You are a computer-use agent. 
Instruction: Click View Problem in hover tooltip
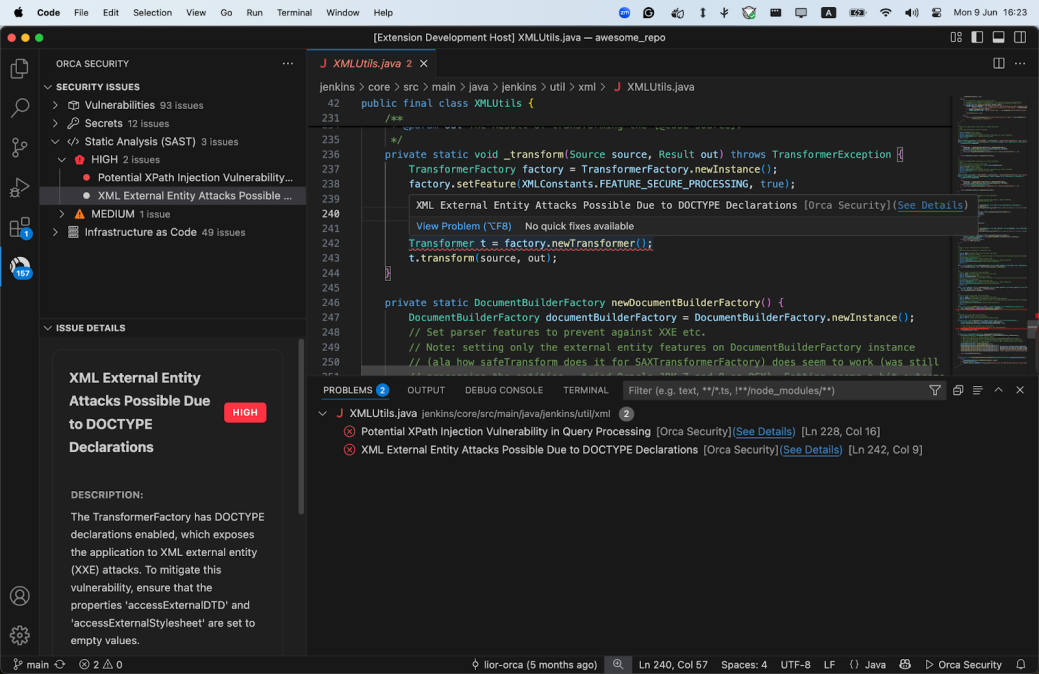tap(464, 226)
